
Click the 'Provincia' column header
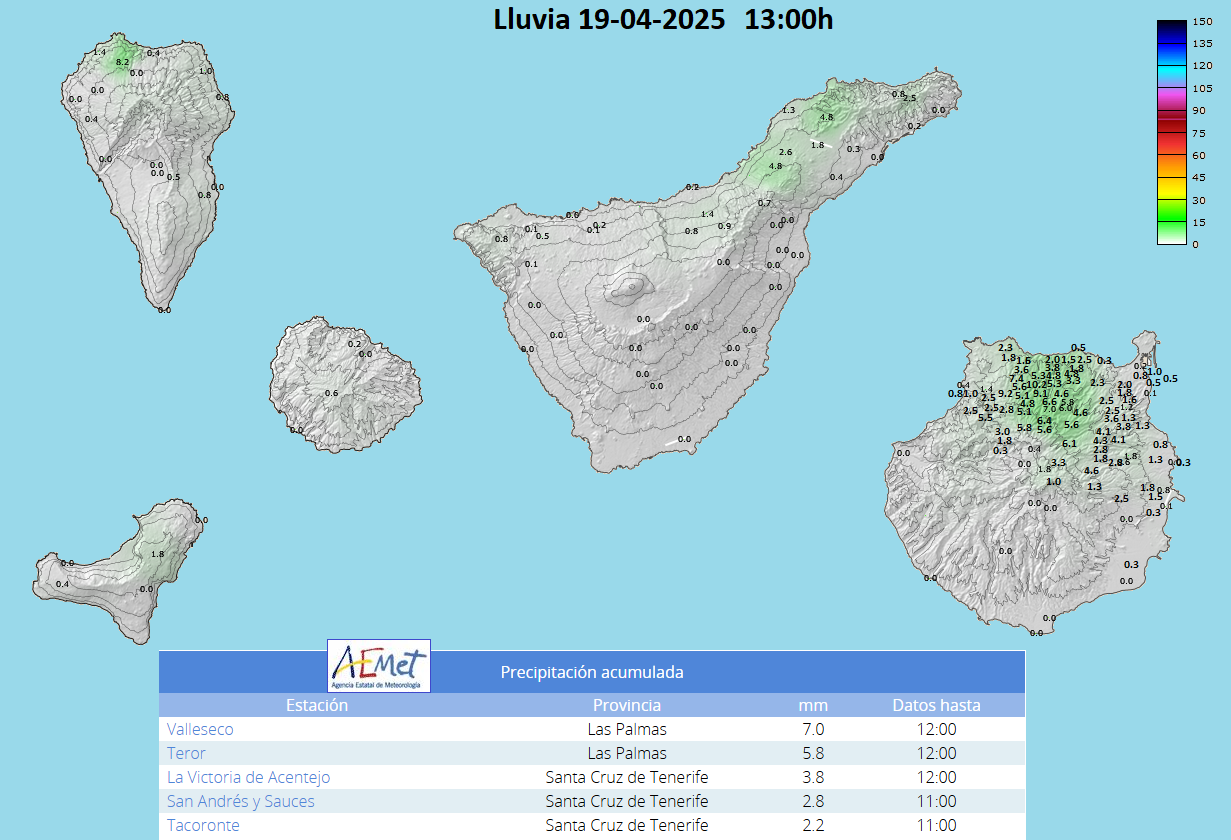[x=627, y=705]
